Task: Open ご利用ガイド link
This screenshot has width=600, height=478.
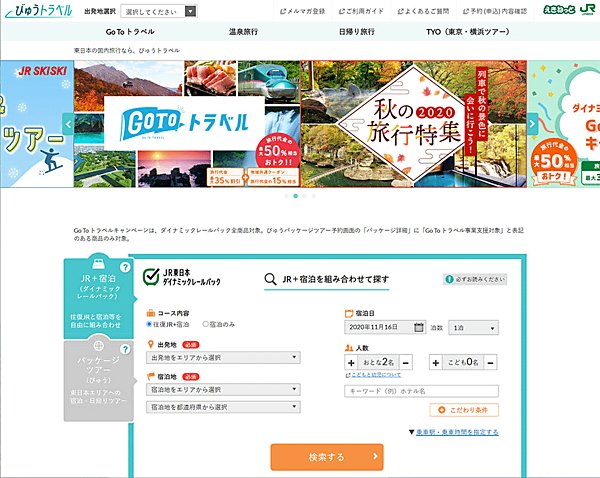Action: click(x=361, y=11)
